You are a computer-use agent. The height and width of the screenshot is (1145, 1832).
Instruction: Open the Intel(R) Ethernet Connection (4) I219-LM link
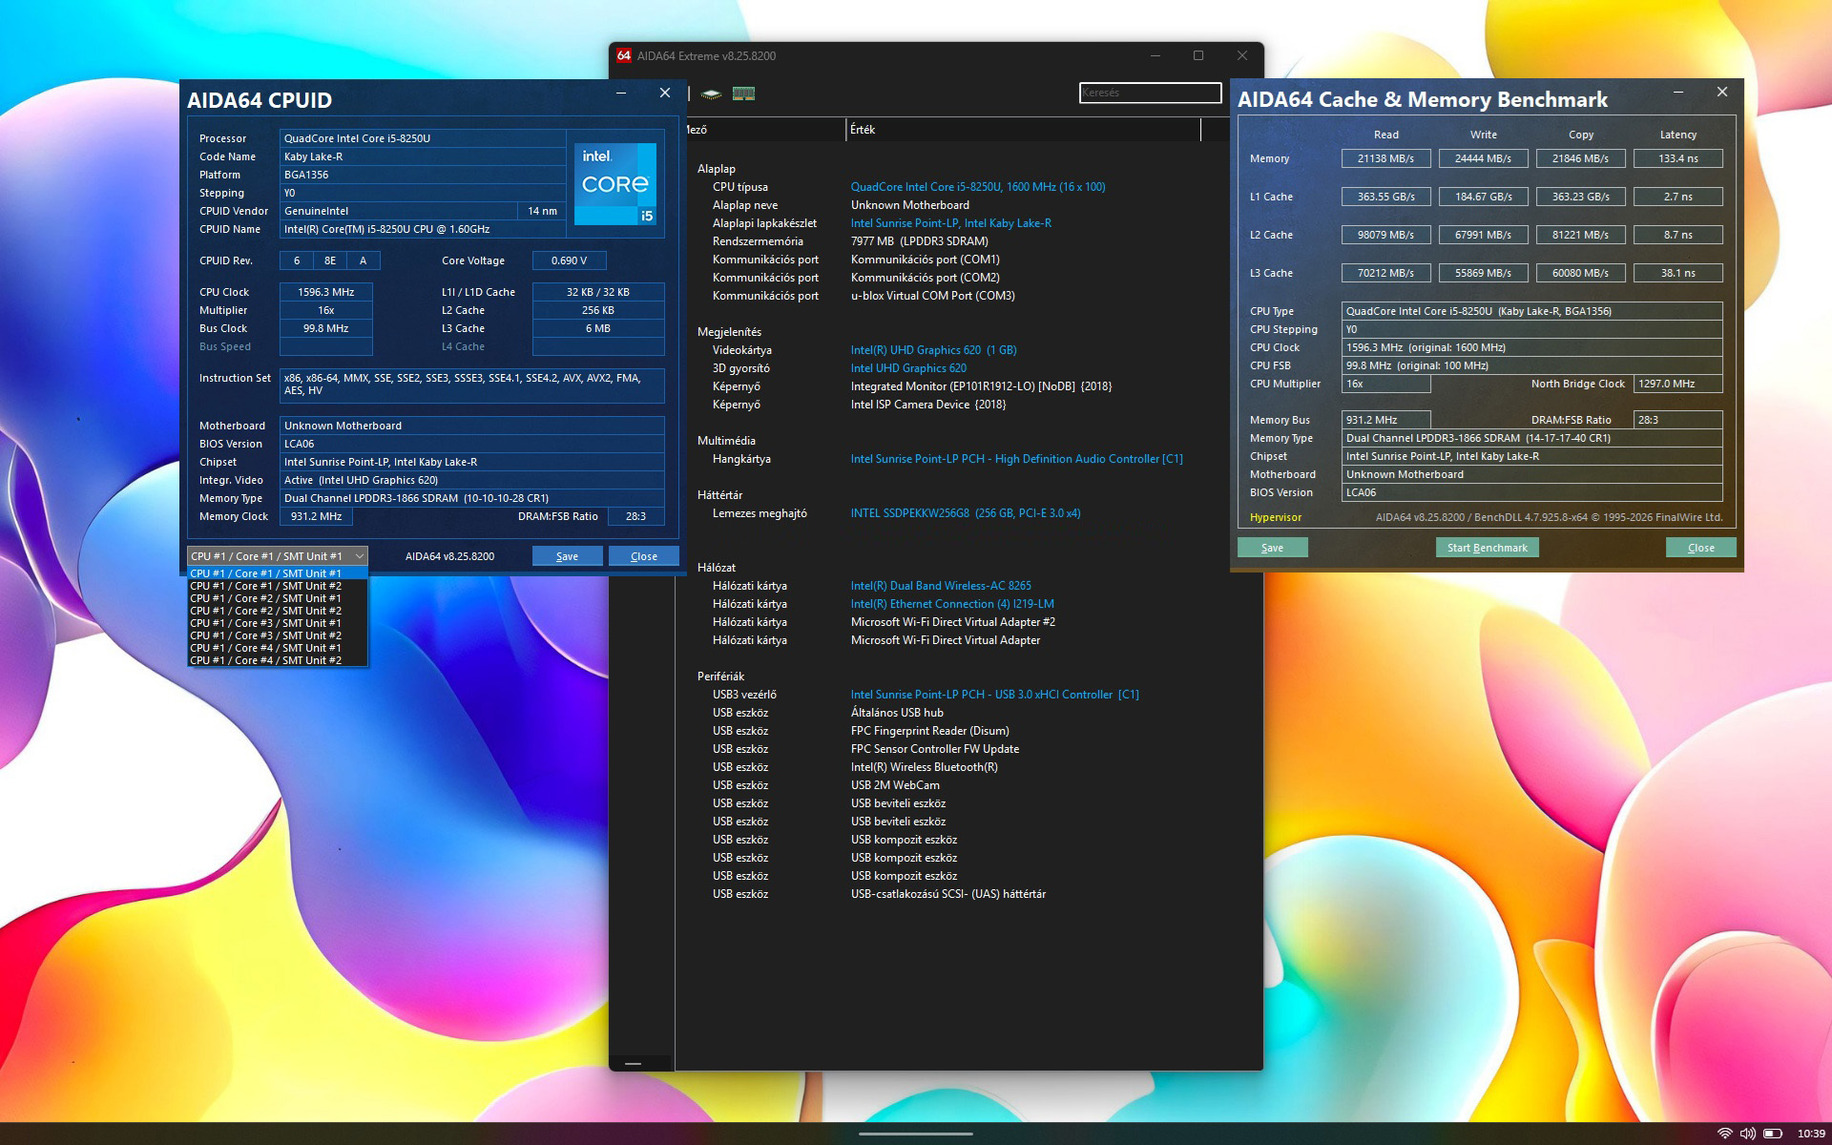pos(952,604)
